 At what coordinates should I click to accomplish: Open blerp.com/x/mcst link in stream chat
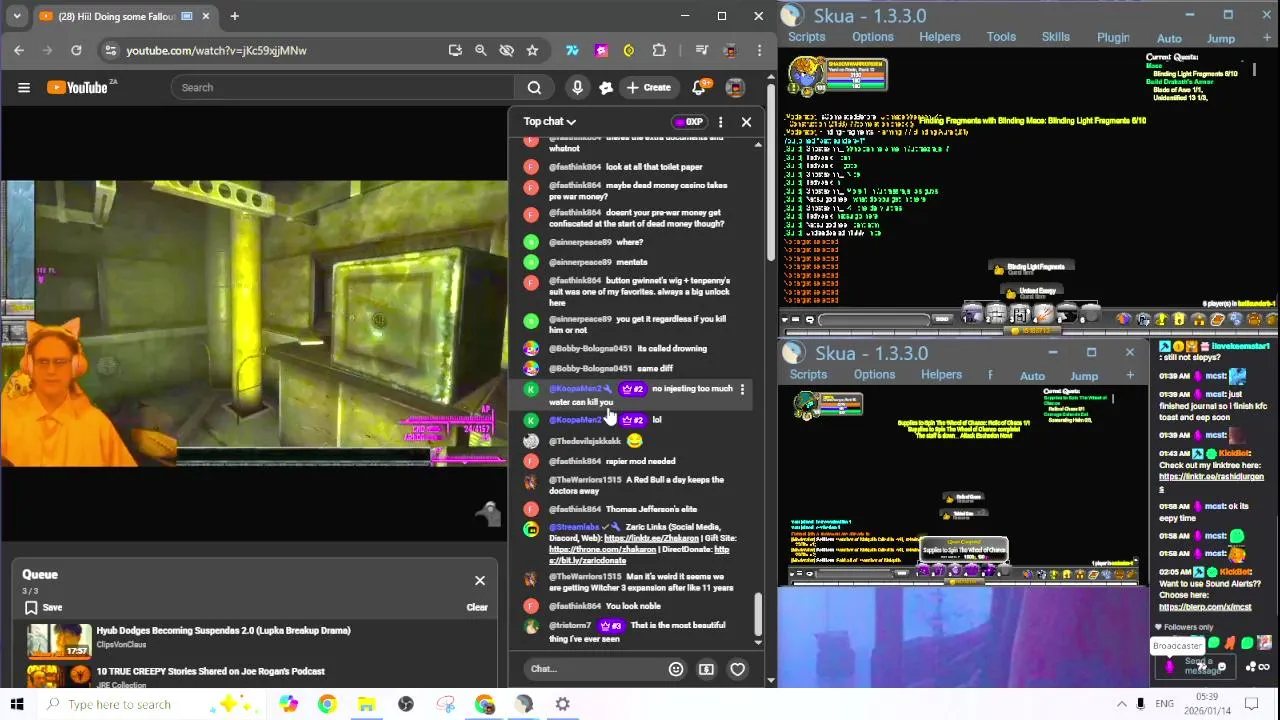pyautogui.click(x=1204, y=607)
